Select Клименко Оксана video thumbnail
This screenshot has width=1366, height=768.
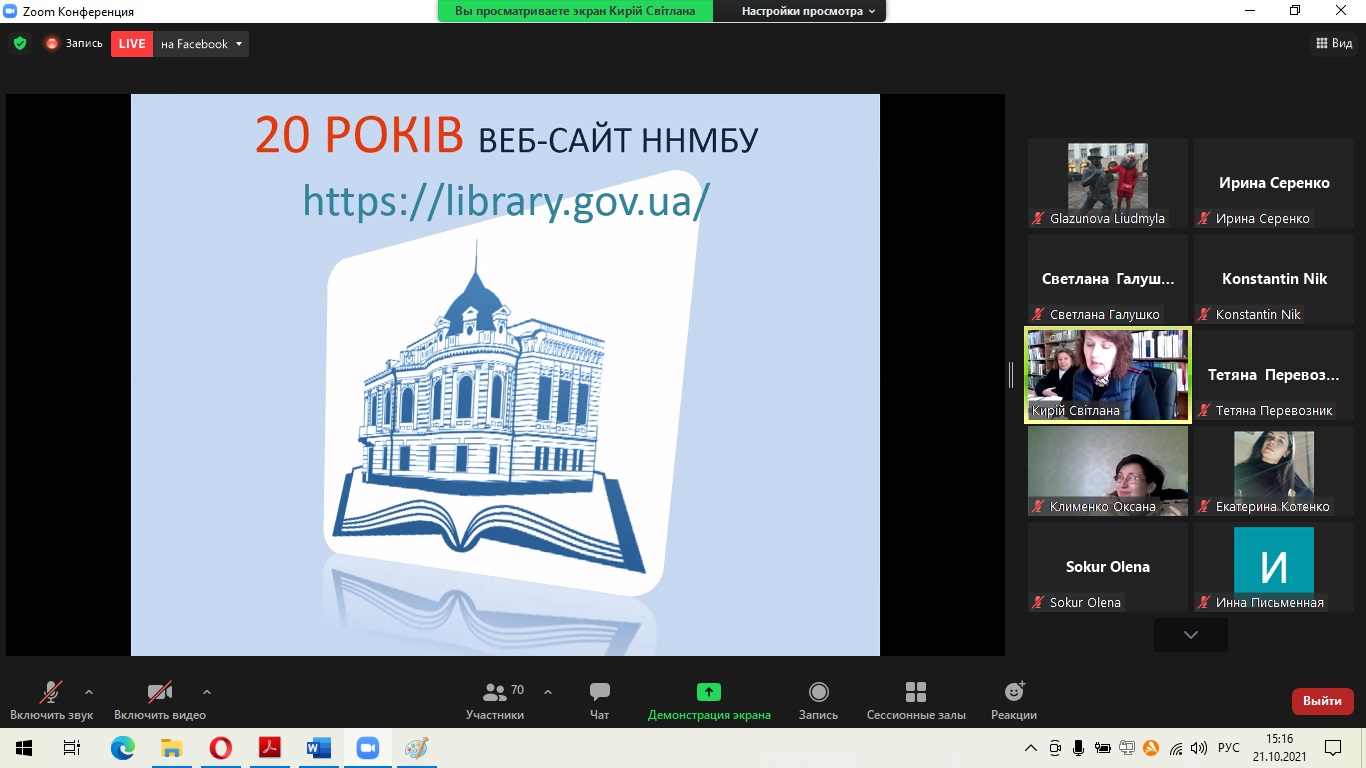click(1108, 471)
